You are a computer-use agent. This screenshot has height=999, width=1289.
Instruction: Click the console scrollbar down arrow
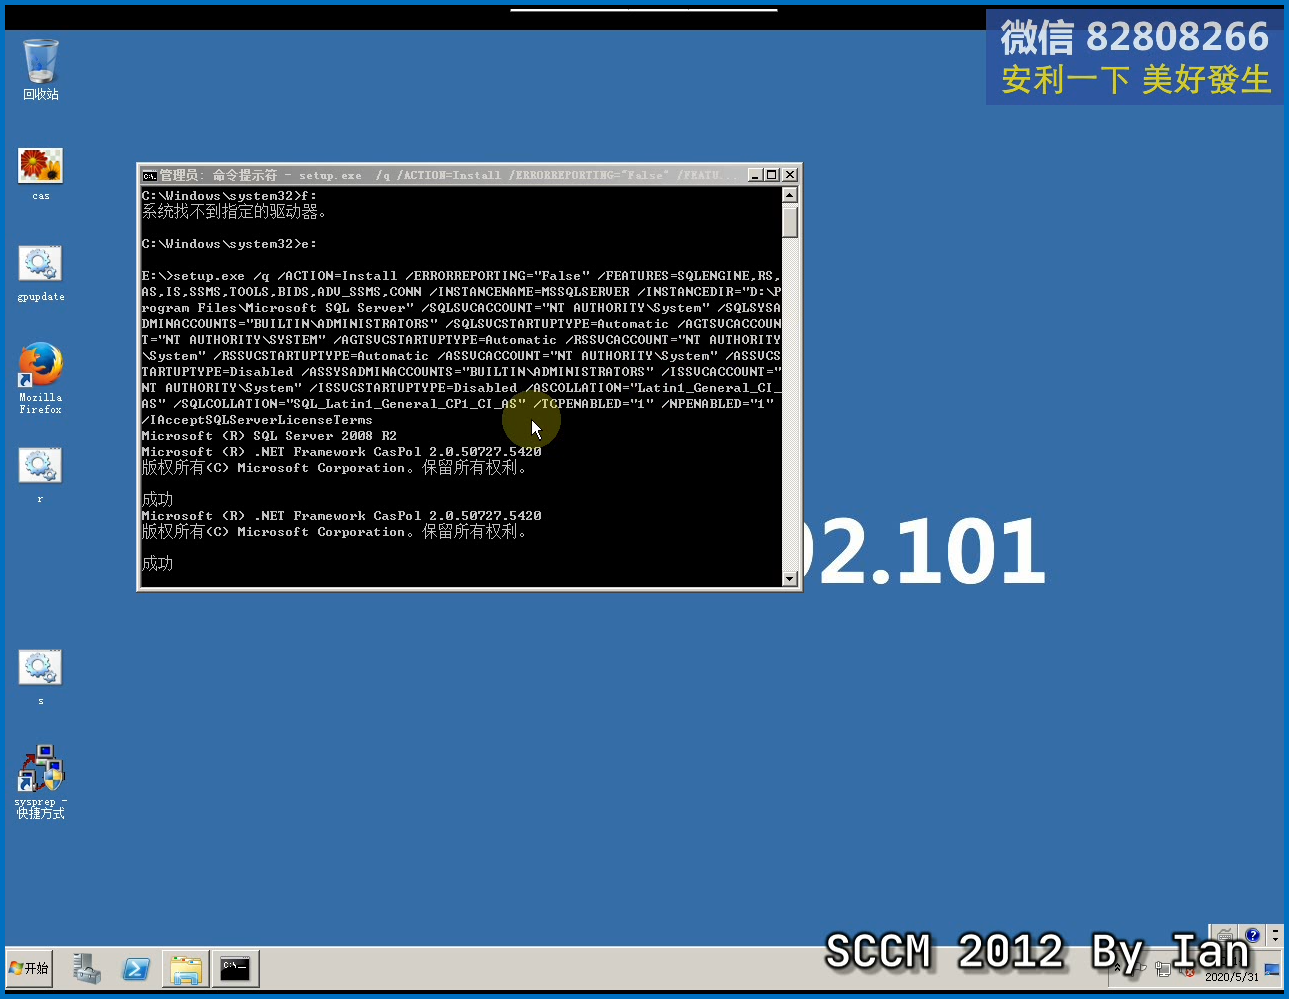click(x=790, y=578)
